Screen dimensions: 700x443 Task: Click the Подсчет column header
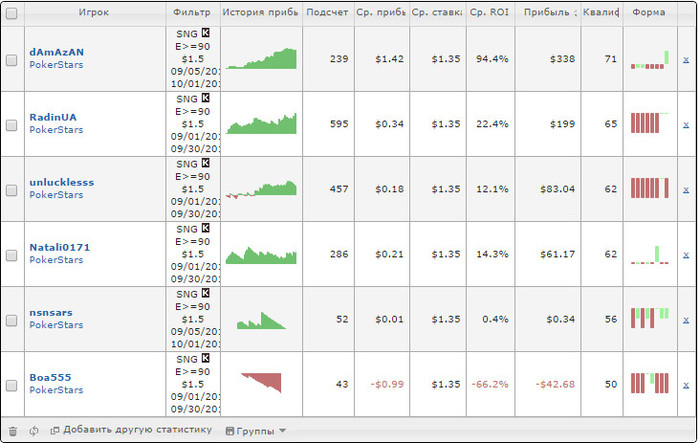328,14
